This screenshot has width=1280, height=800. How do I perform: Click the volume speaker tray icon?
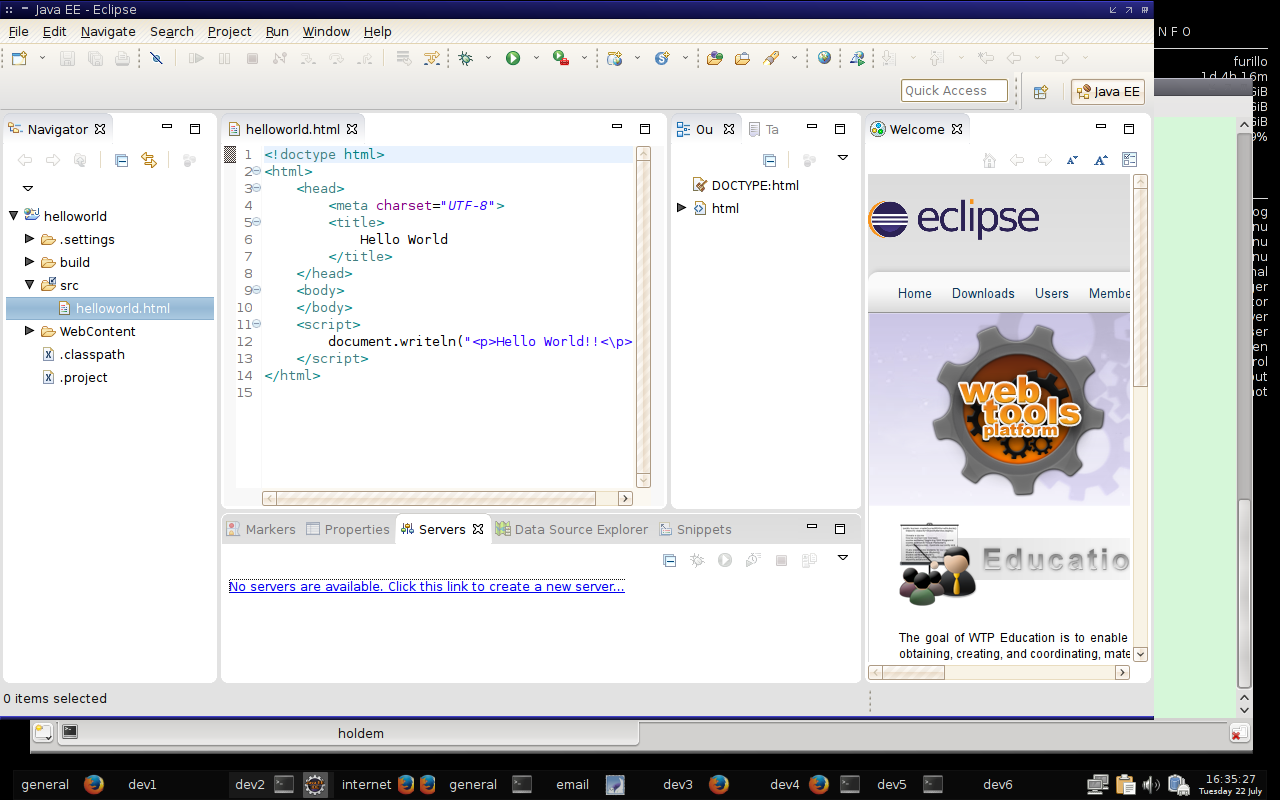pyautogui.click(x=1151, y=784)
